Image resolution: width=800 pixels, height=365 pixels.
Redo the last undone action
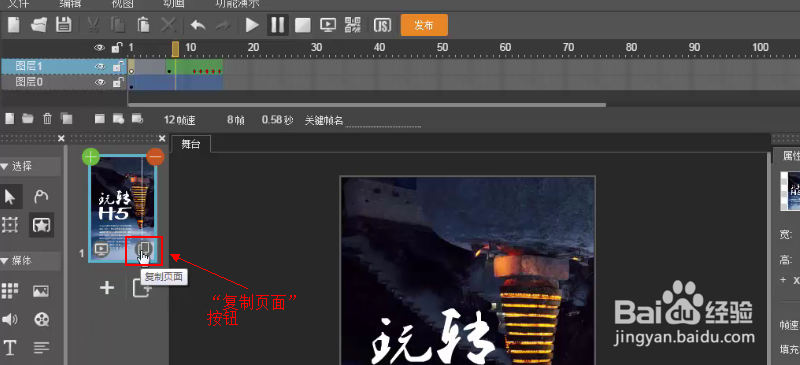click(x=223, y=25)
